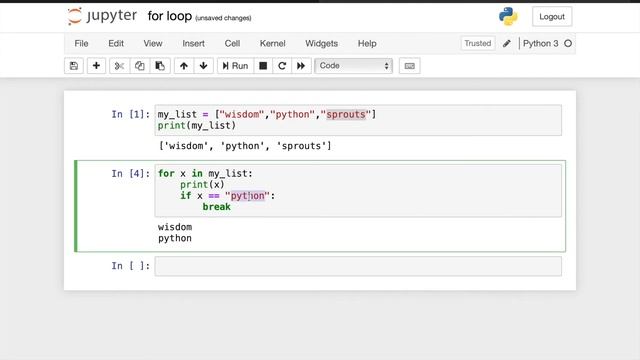The height and width of the screenshot is (360, 640).
Task: Open the command palette keyboard icon
Action: click(409, 66)
